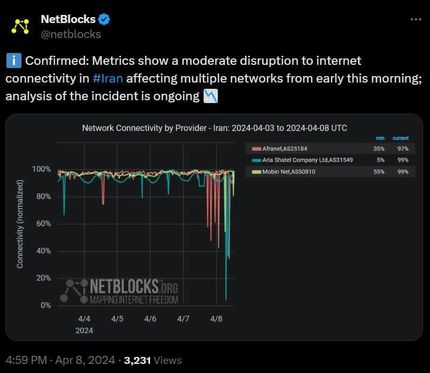Click the NetBlocks display name

[x=68, y=19]
